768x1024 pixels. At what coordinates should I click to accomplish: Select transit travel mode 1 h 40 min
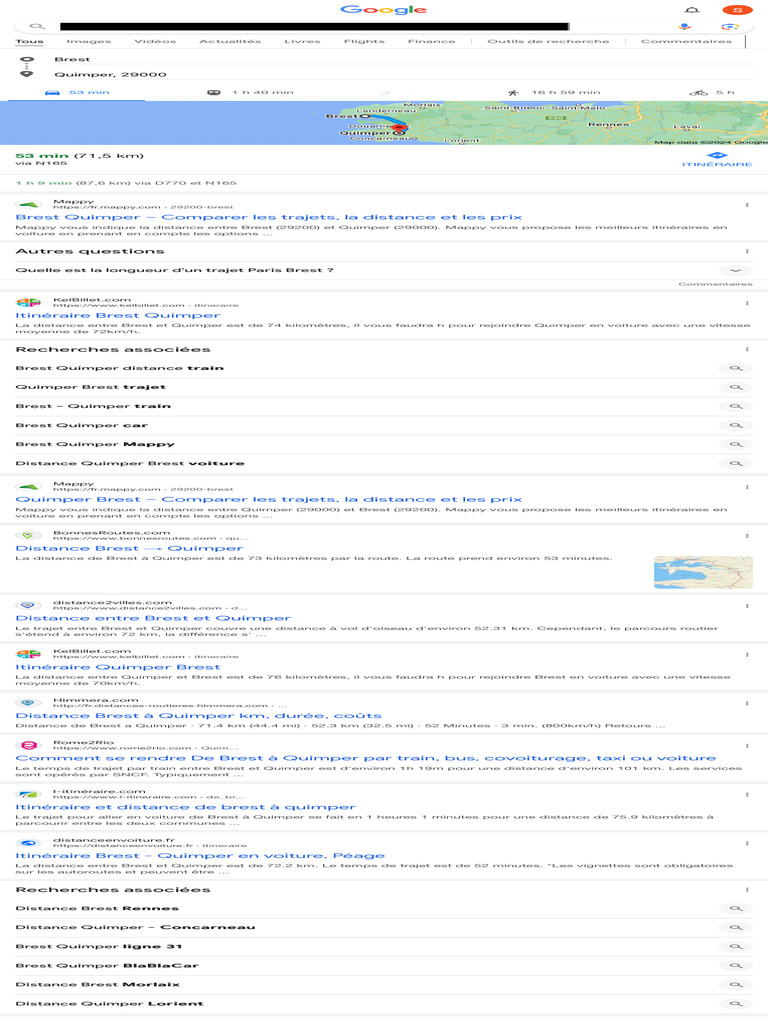pyautogui.click(x=250, y=93)
